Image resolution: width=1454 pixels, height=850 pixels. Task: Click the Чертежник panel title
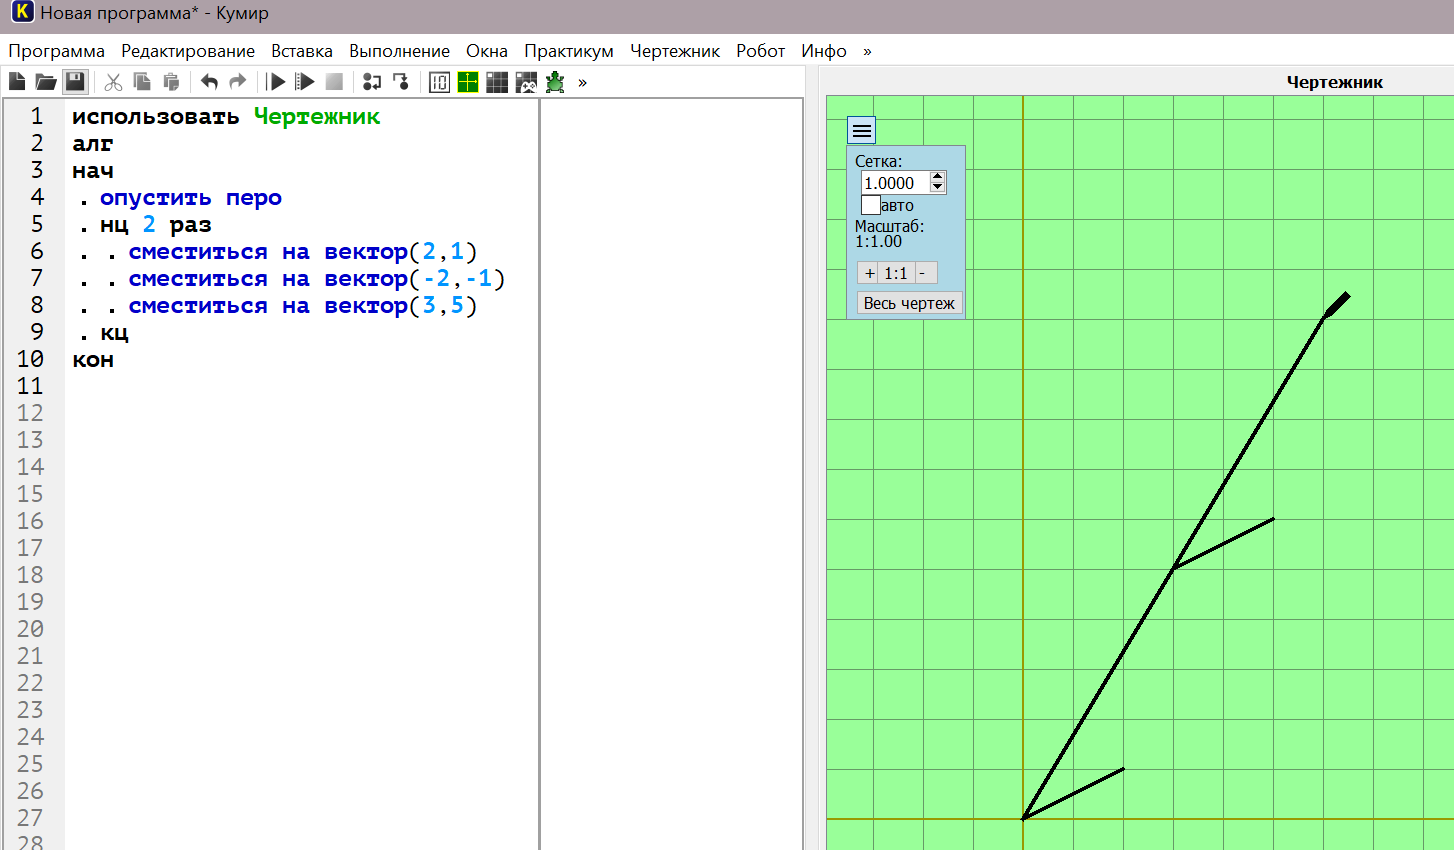pyautogui.click(x=1334, y=82)
